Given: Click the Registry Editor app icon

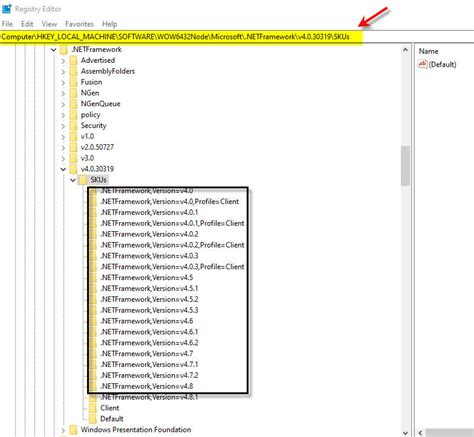Looking at the screenshot, I should [x=7, y=9].
